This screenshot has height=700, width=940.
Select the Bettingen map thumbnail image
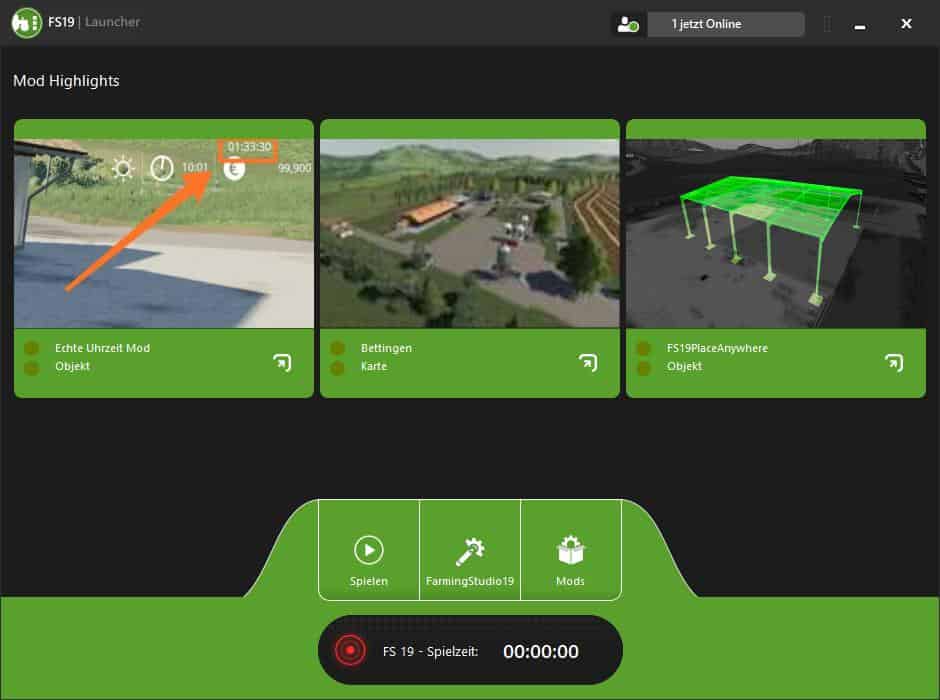tap(470, 233)
